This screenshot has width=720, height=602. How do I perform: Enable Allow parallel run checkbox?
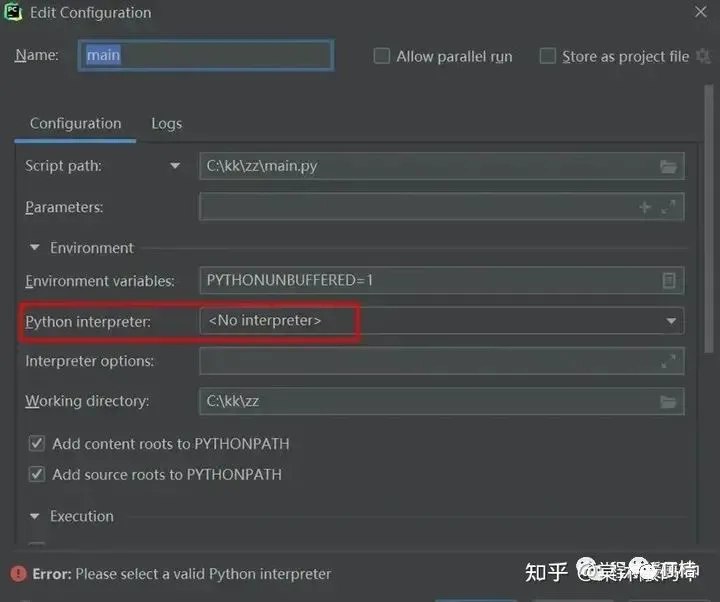[382, 56]
